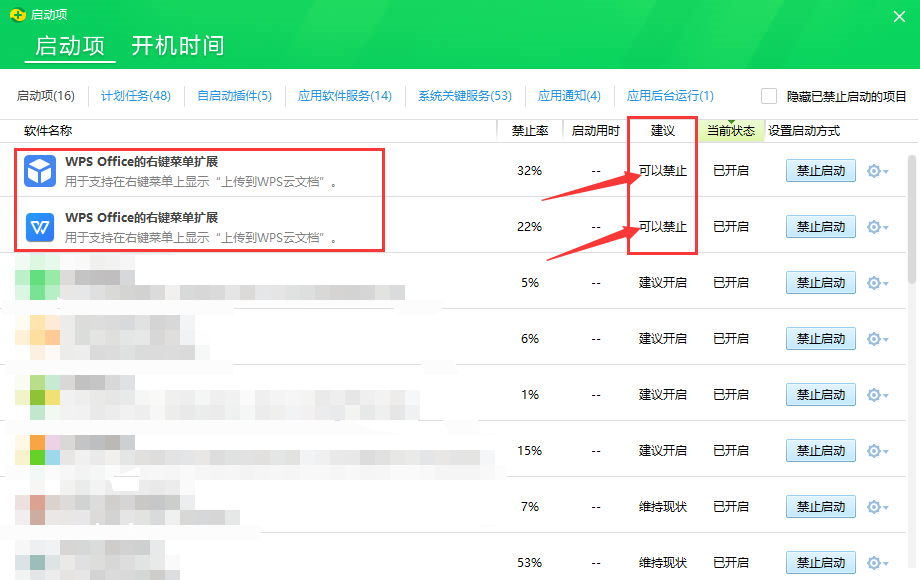Select the 1% disable rate cell
The image size is (920, 580).
pyautogui.click(x=530, y=395)
